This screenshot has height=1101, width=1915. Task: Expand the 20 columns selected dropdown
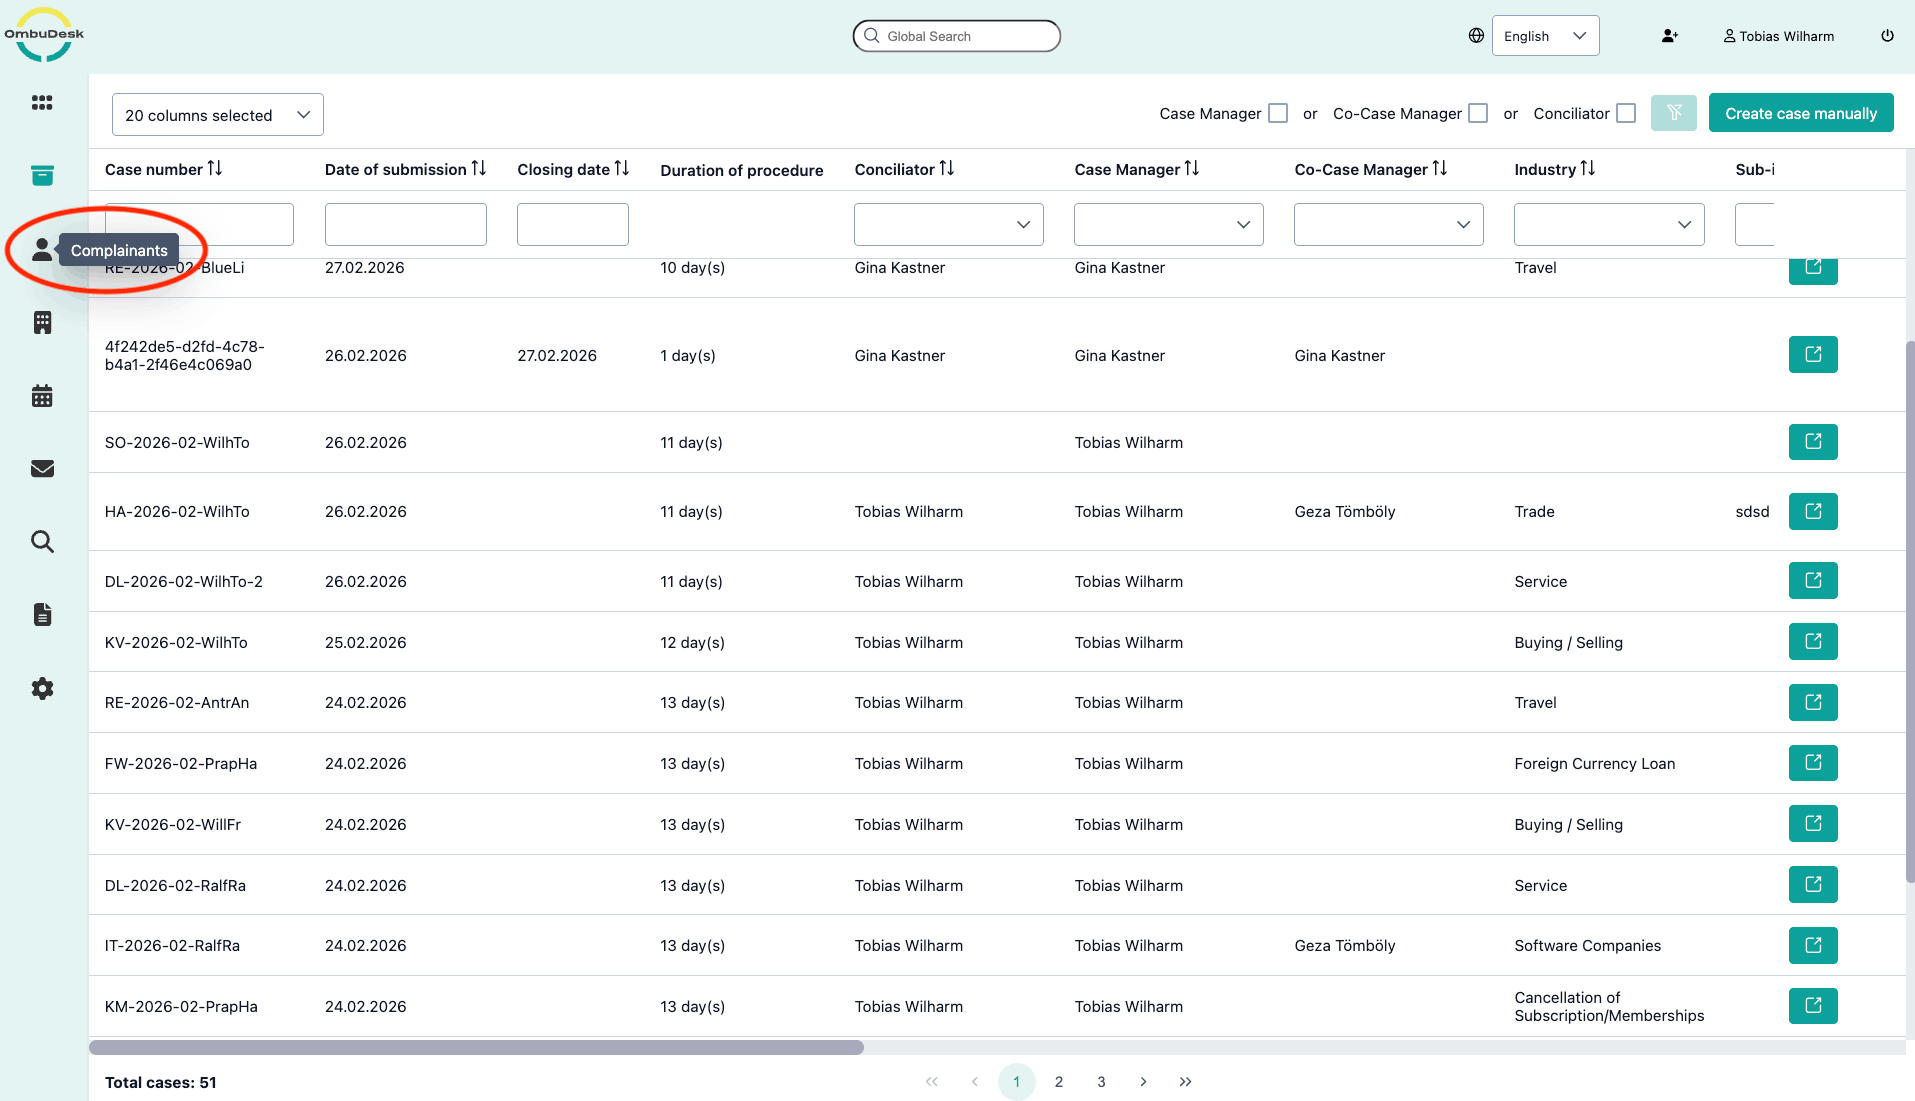point(217,115)
